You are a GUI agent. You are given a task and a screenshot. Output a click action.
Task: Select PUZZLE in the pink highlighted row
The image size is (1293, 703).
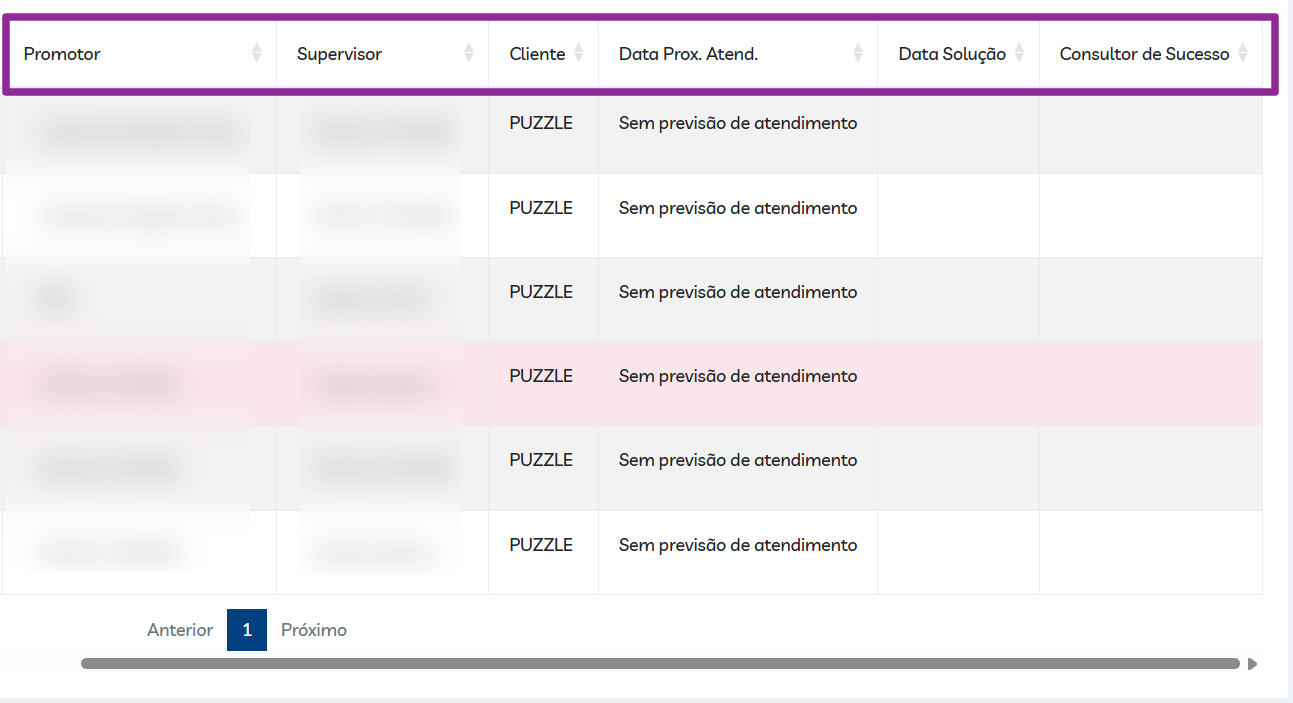click(541, 376)
